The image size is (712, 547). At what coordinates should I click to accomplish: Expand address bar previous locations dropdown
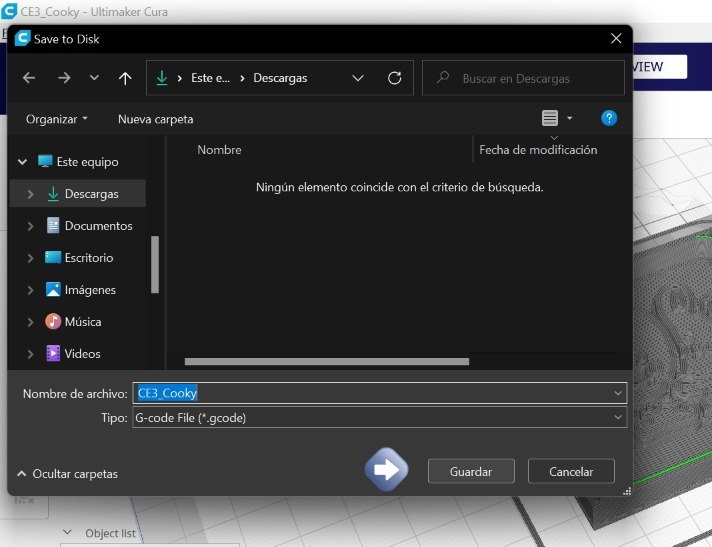358,78
